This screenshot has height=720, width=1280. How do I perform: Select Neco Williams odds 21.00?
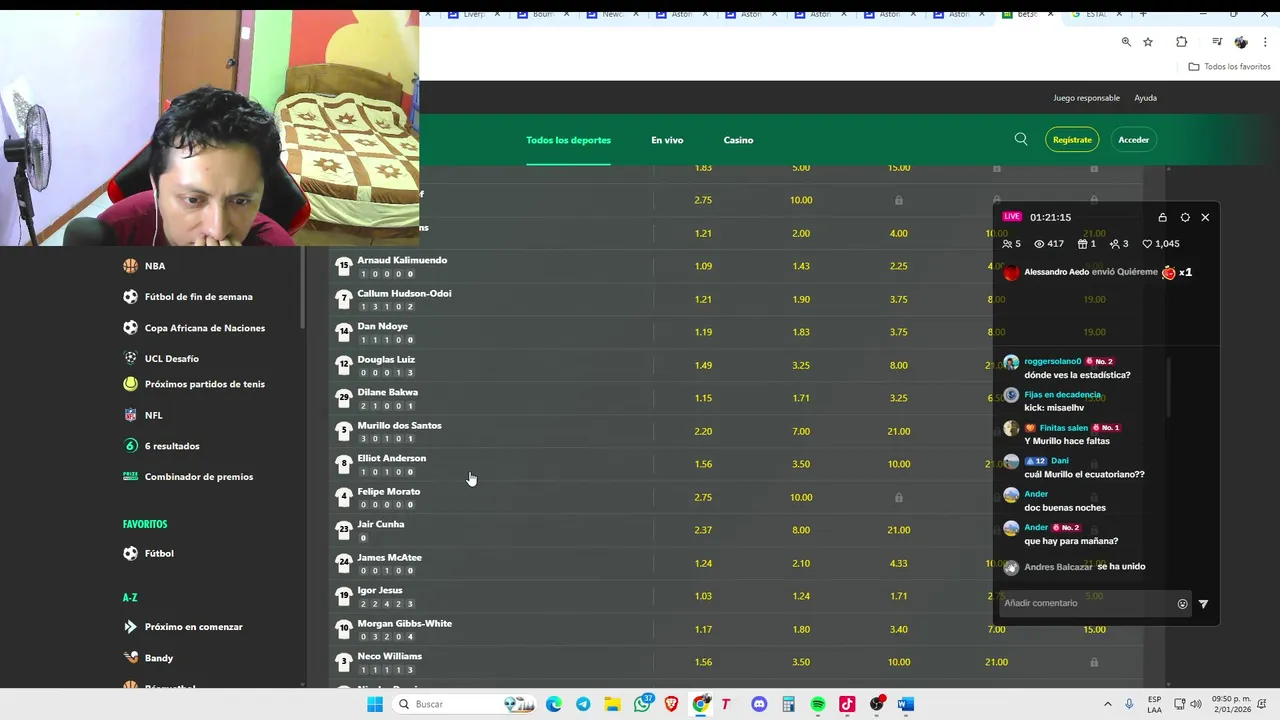[996, 662]
